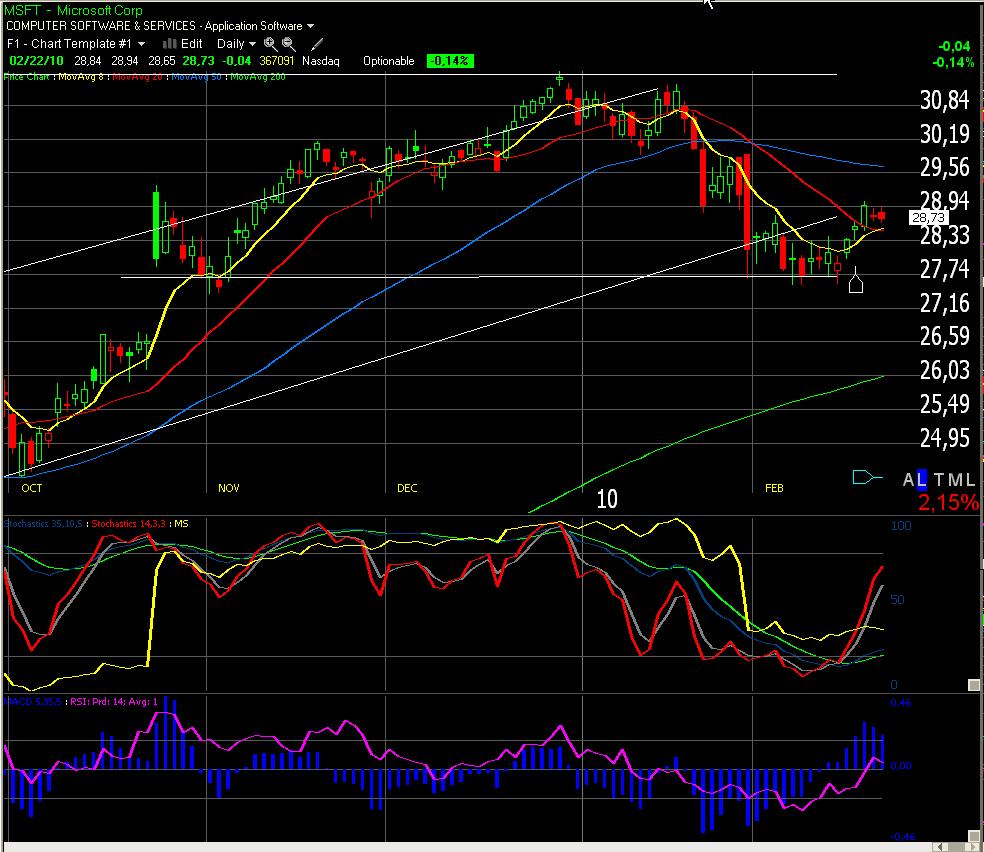
Task: Click the MovAvg 50 legend label
Action: coord(196,77)
